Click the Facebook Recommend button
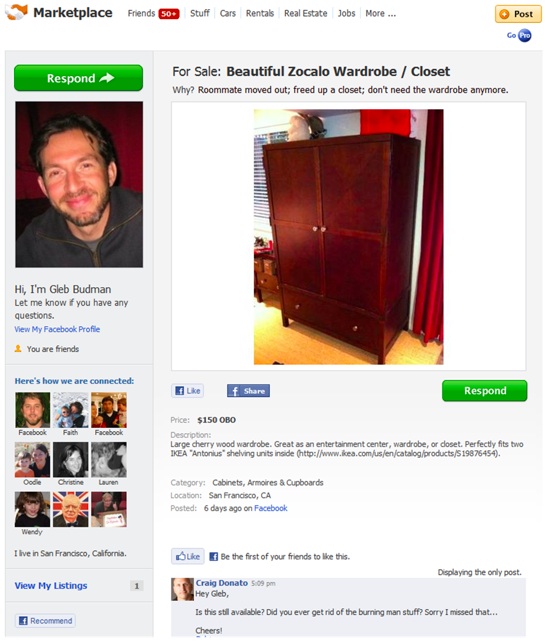 coord(45,620)
